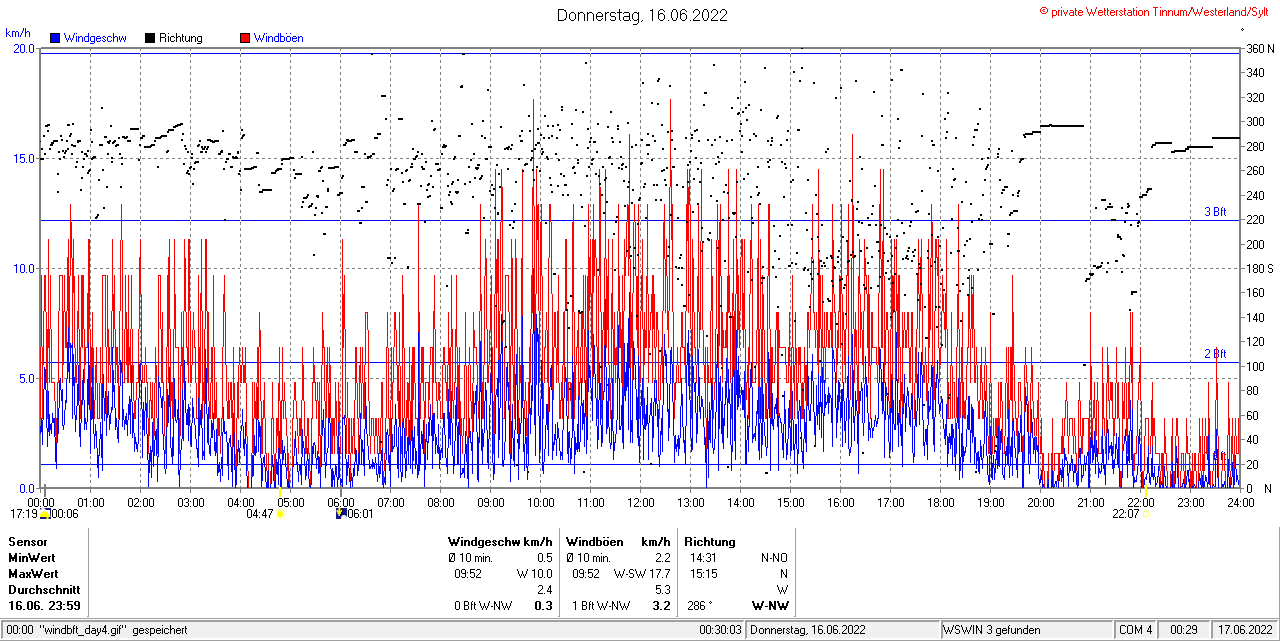Click the 00:06 time under the axis
Image resolution: width=1280 pixels, height=641 pixels.
(x=64, y=514)
